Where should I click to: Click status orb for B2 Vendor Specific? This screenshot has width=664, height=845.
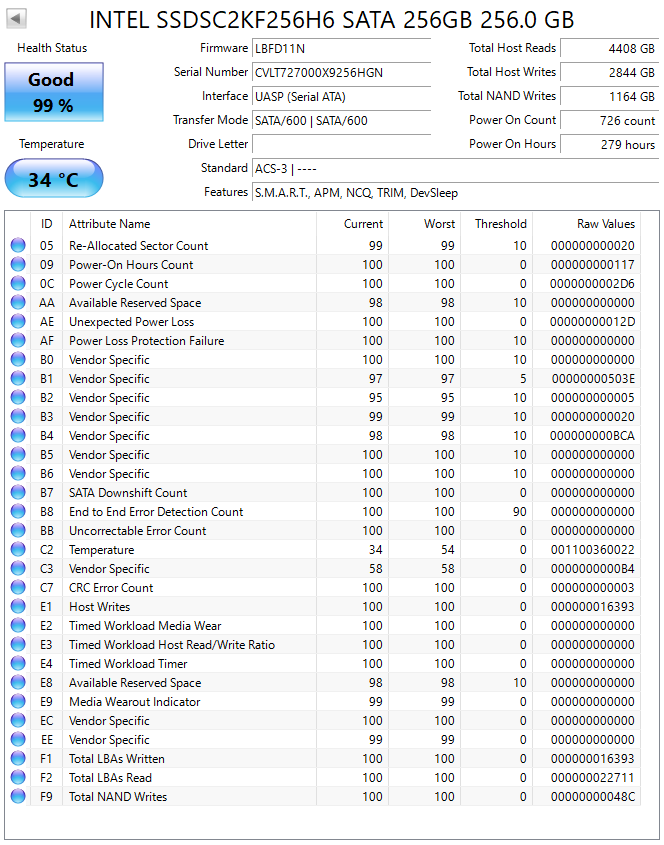point(18,398)
